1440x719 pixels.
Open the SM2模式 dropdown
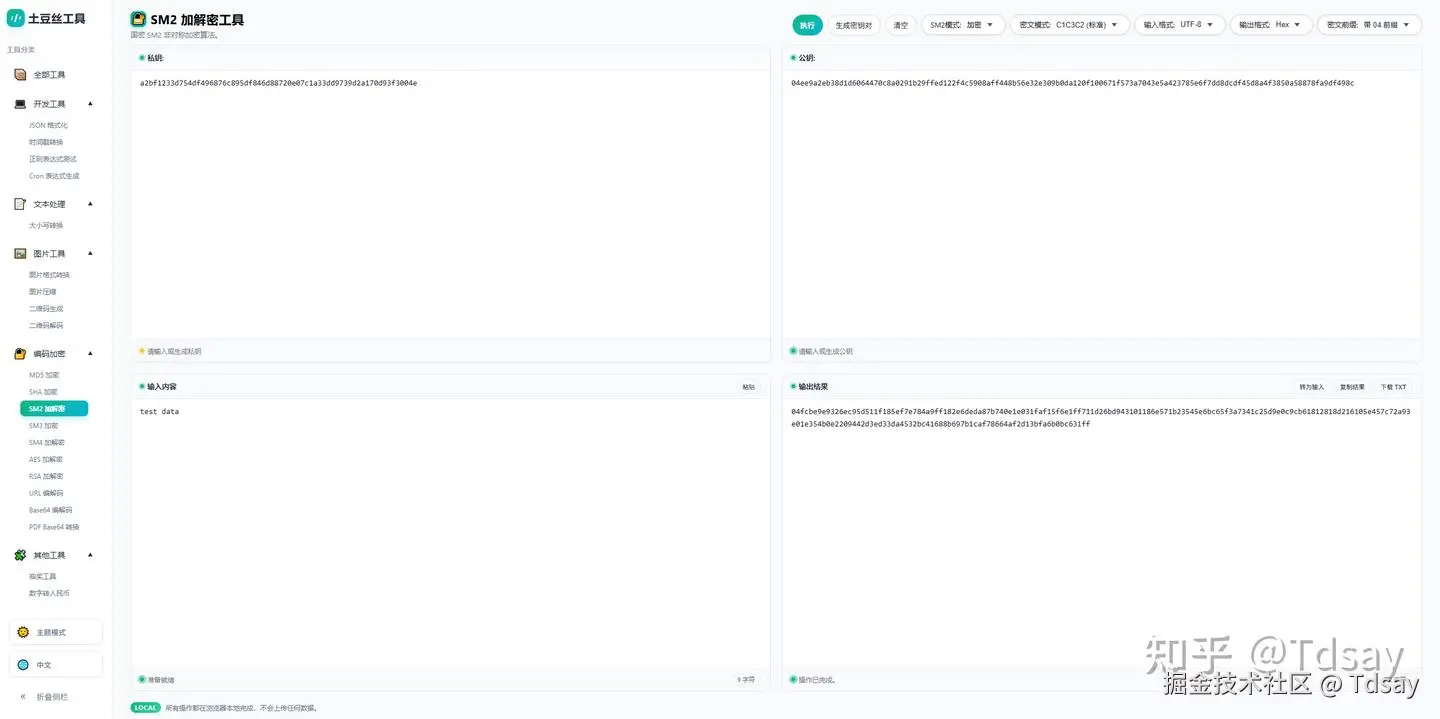click(962, 25)
